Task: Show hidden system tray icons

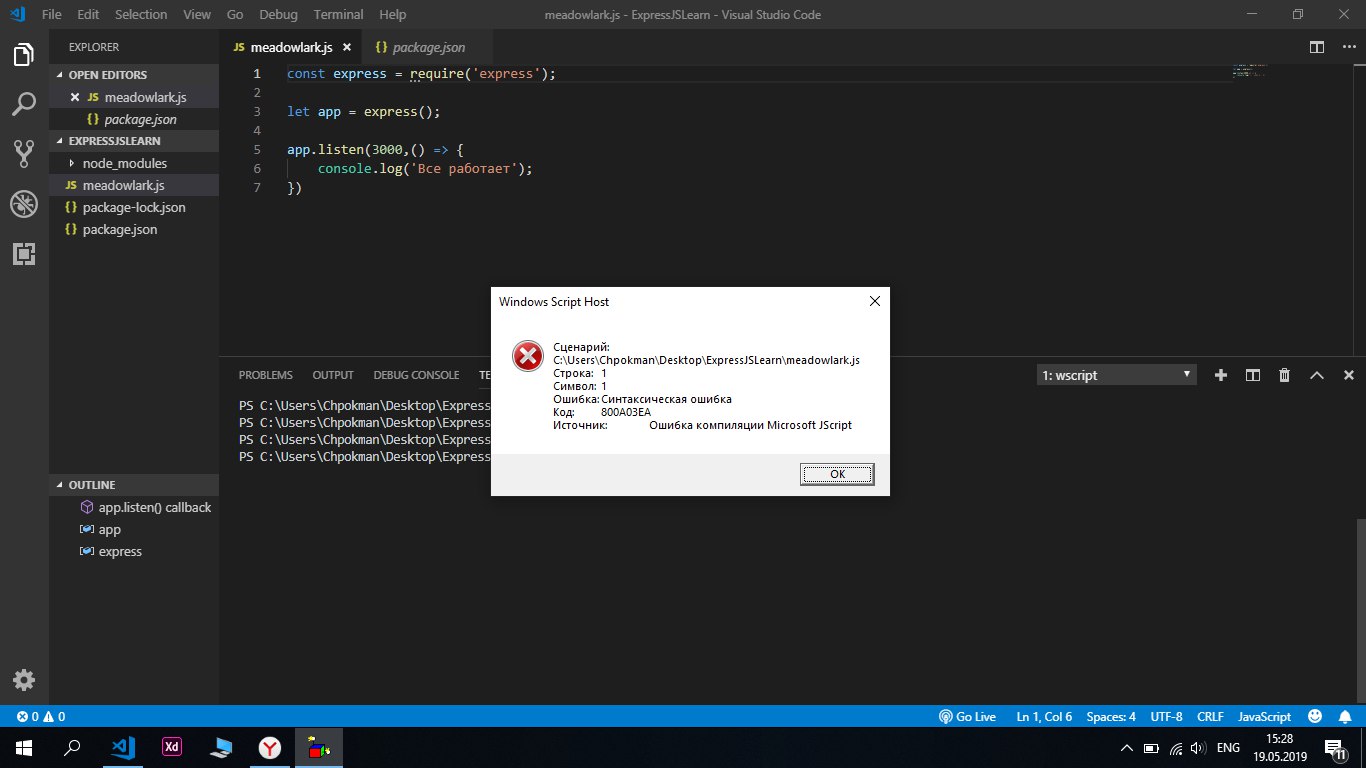Action: pos(1127,748)
